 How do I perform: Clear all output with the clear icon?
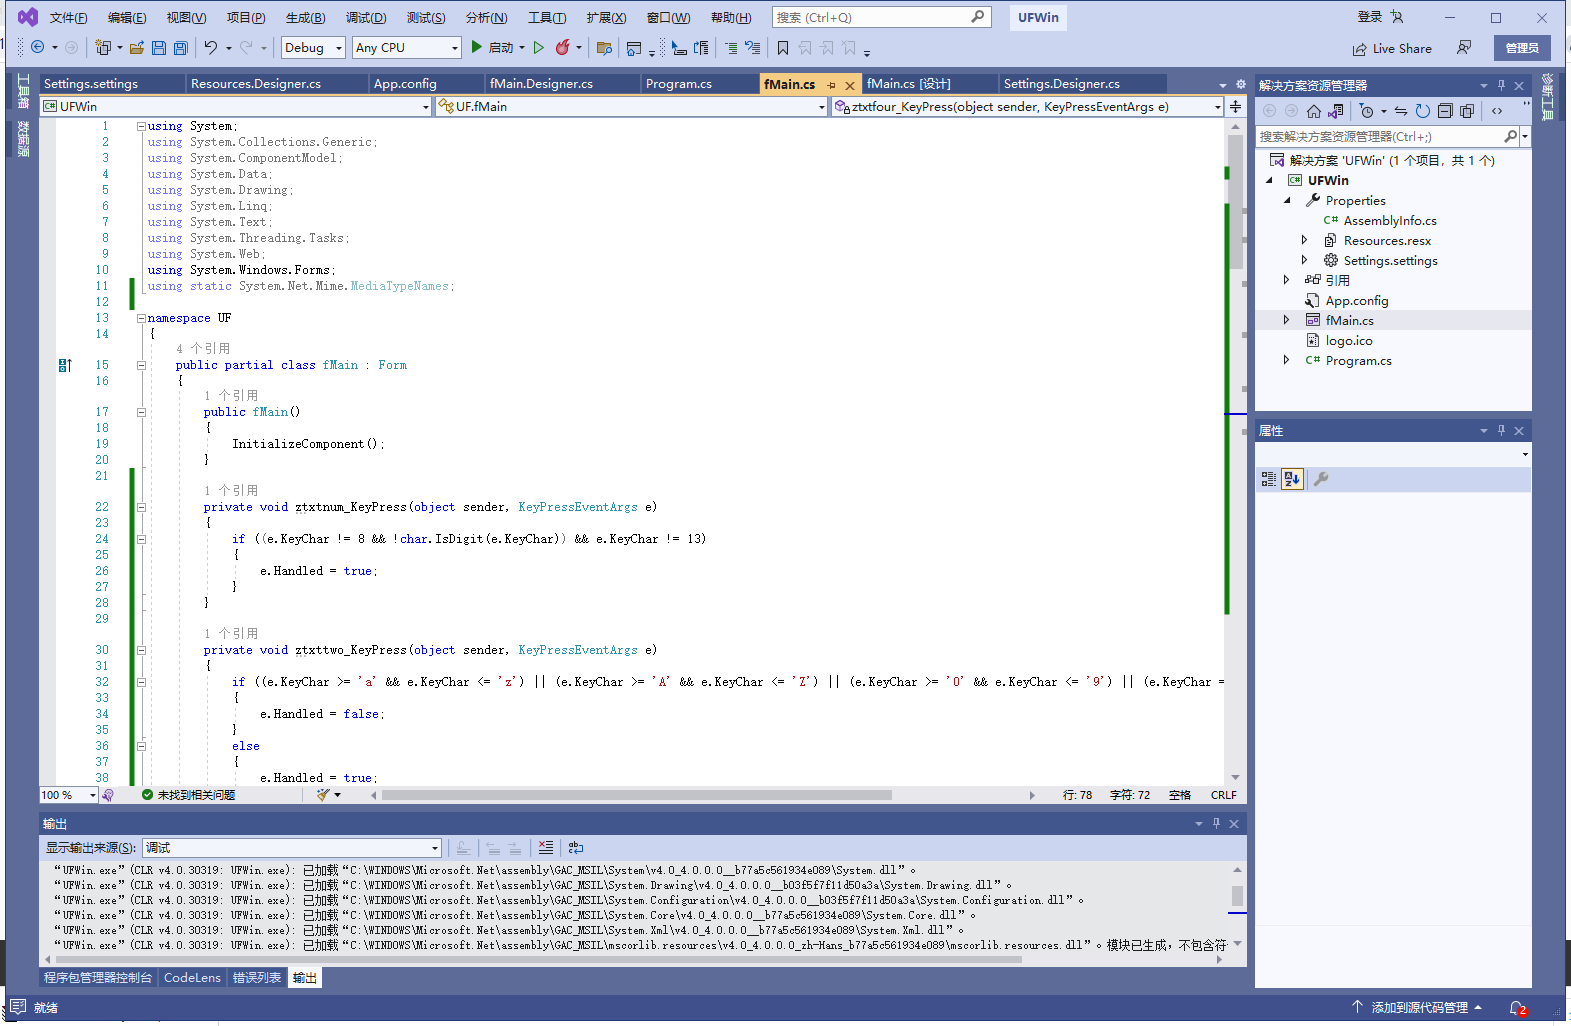click(x=545, y=847)
